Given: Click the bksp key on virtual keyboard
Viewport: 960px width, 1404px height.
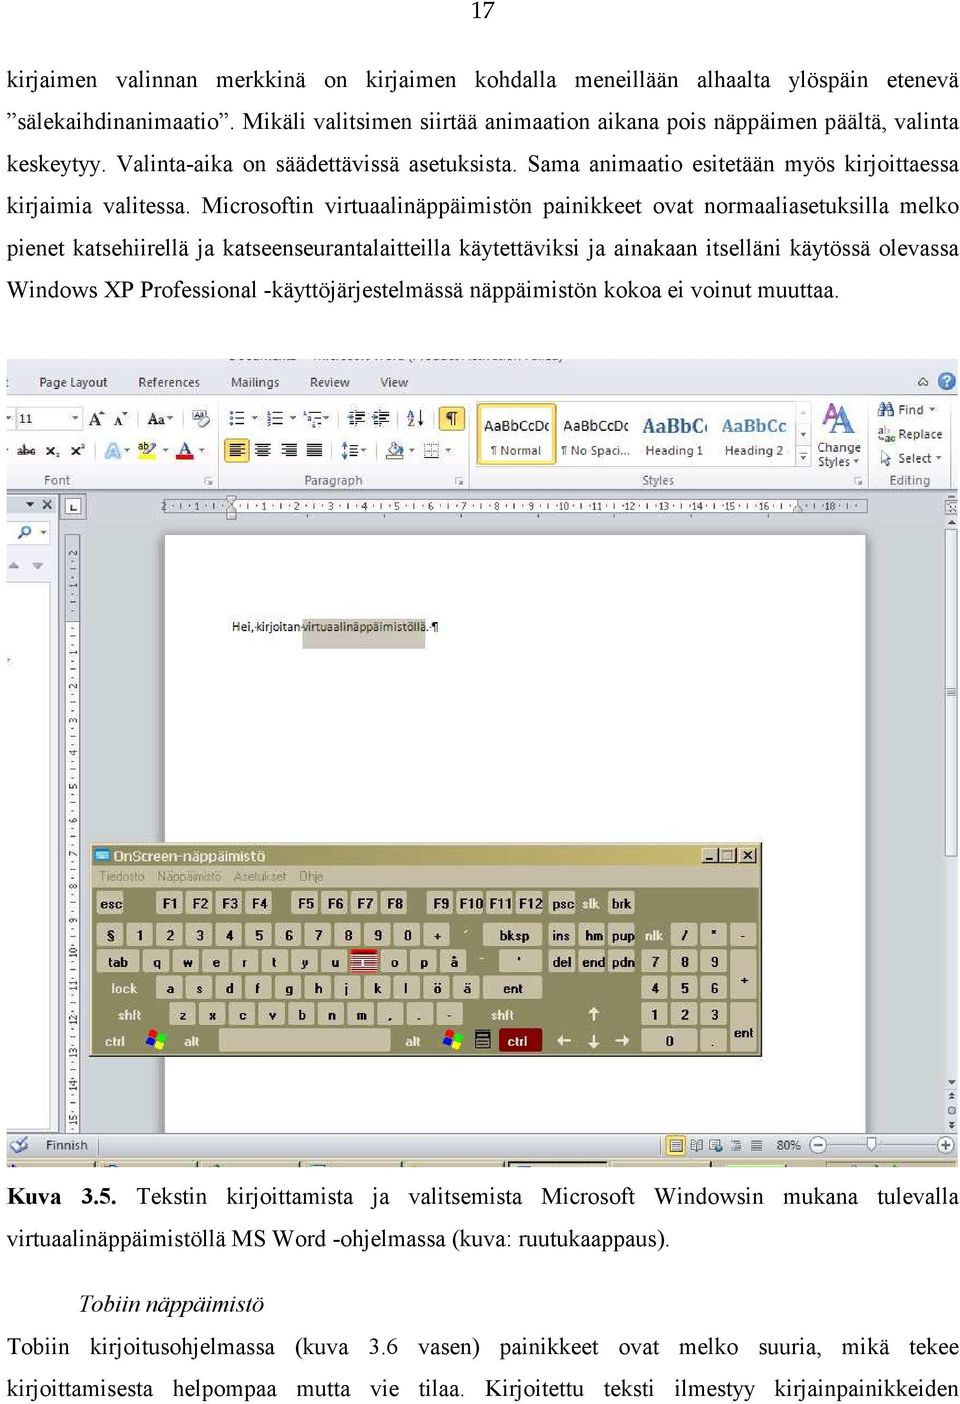Looking at the screenshot, I should 514,935.
